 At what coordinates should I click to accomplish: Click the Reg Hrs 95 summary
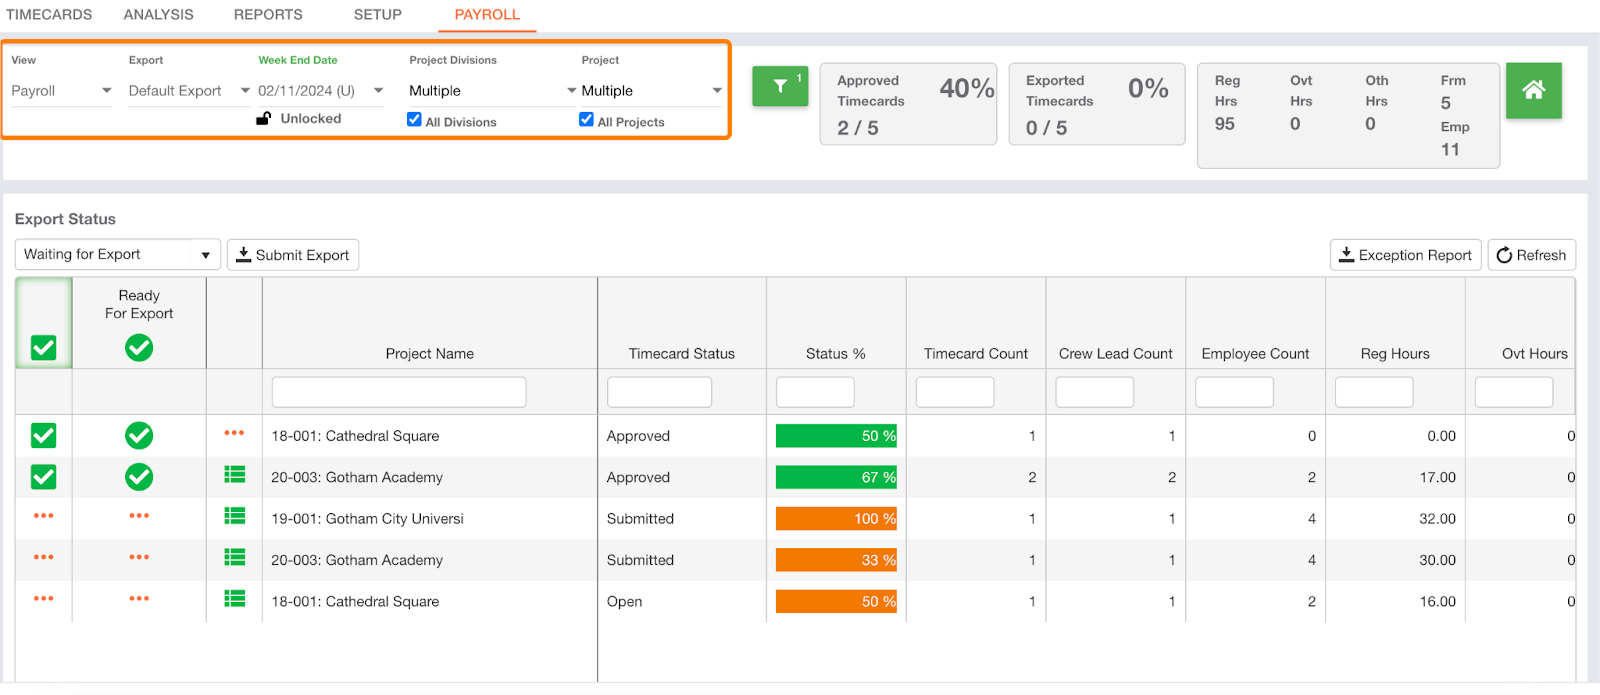pos(1226,102)
